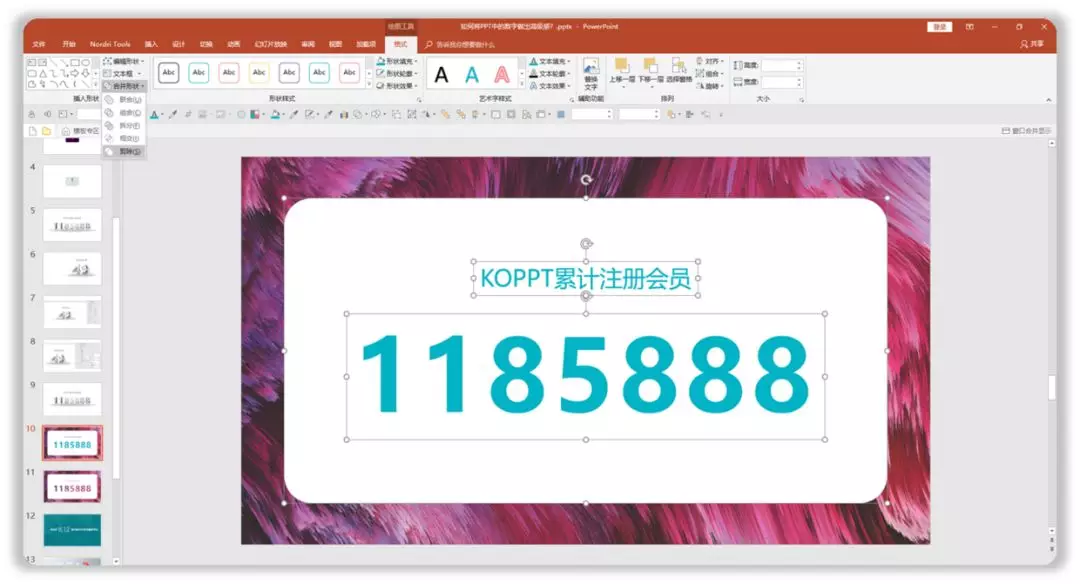Image resolution: width=1080 pixels, height=584 pixels.
Task: Select the 1185888 number text box
Action: click(x=585, y=376)
